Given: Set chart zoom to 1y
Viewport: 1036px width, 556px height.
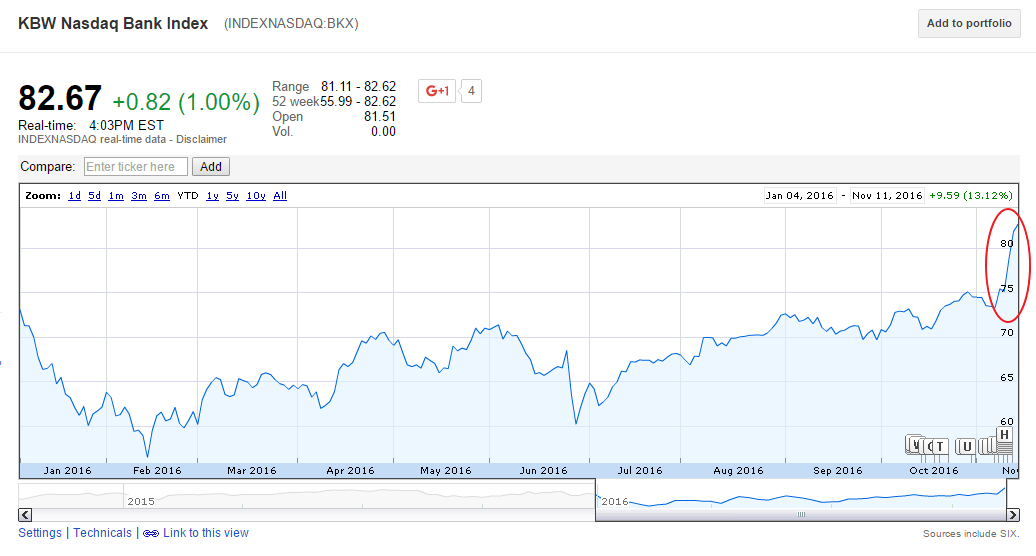Looking at the screenshot, I should pyautogui.click(x=212, y=195).
